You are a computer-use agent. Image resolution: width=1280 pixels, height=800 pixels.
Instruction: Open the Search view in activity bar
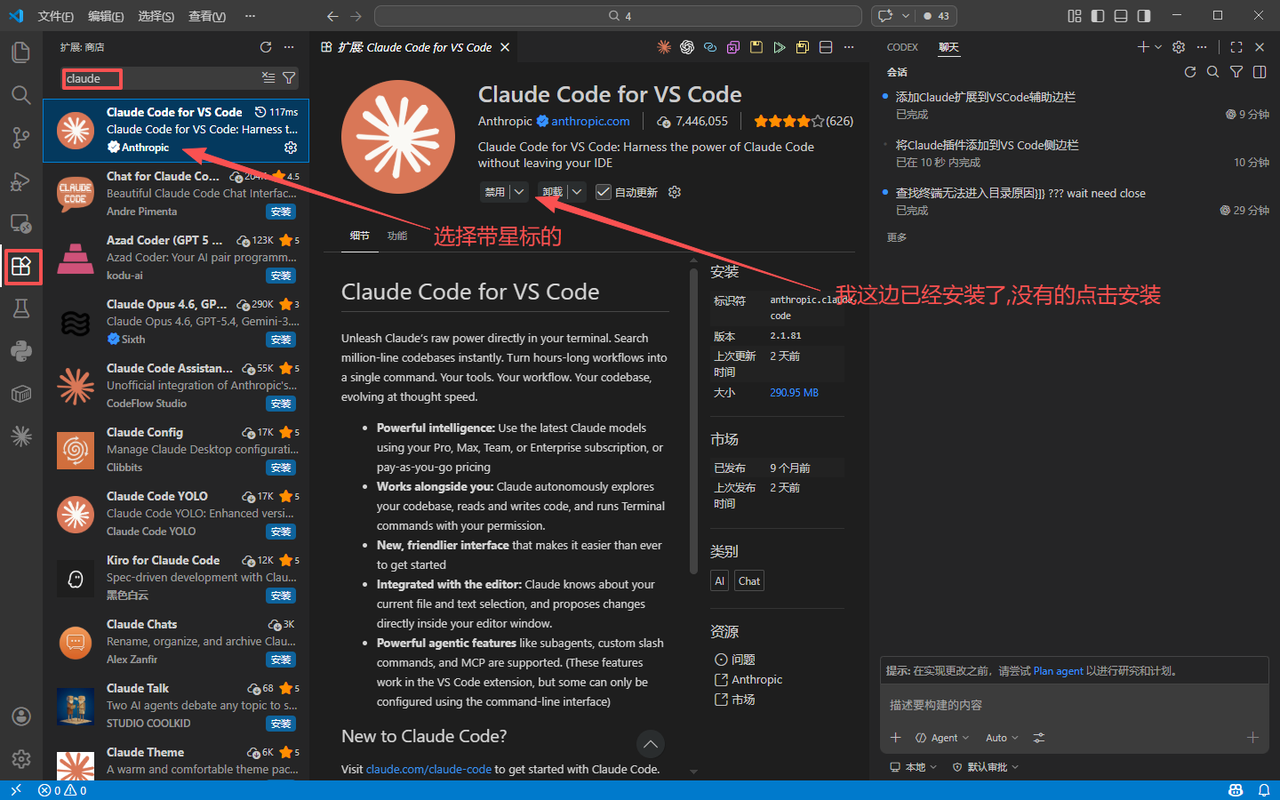[21, 95]
